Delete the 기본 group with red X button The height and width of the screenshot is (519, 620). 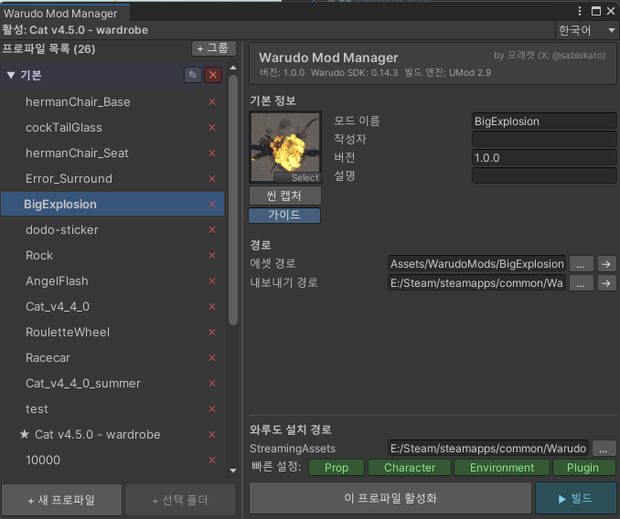[213, 75]
